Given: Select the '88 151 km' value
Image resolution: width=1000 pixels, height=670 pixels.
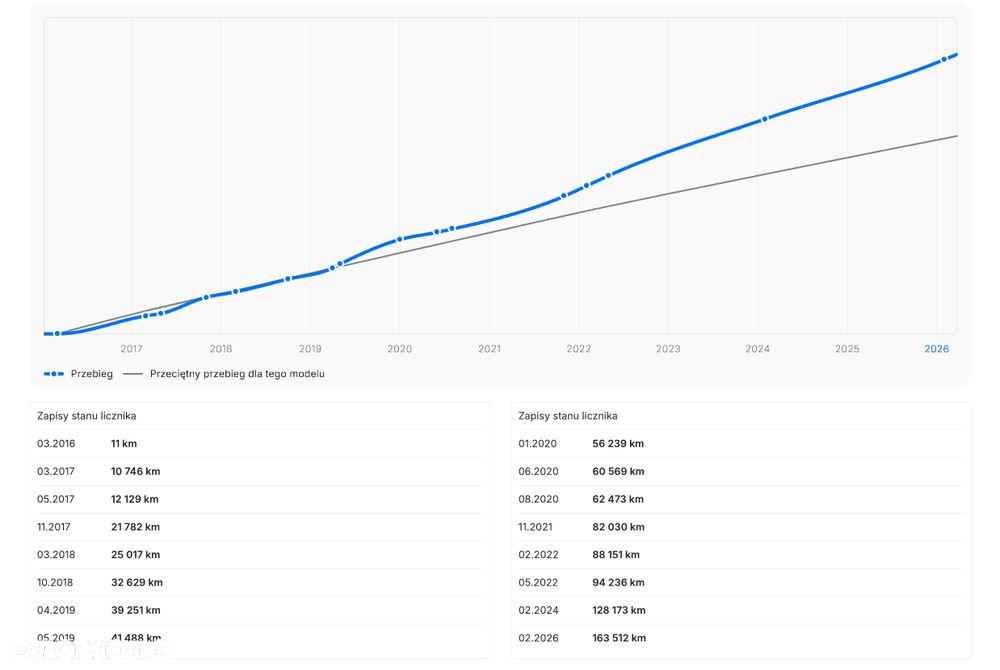Looking at the screenshot, I should pyautogui.click(x=616, y=555).
